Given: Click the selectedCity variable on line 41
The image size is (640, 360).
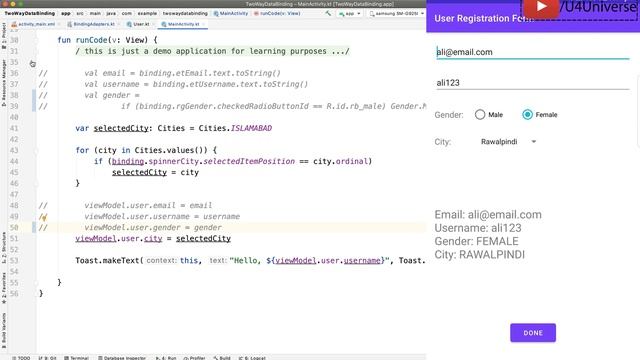Looking at the screenshot, I should [121, 128].
